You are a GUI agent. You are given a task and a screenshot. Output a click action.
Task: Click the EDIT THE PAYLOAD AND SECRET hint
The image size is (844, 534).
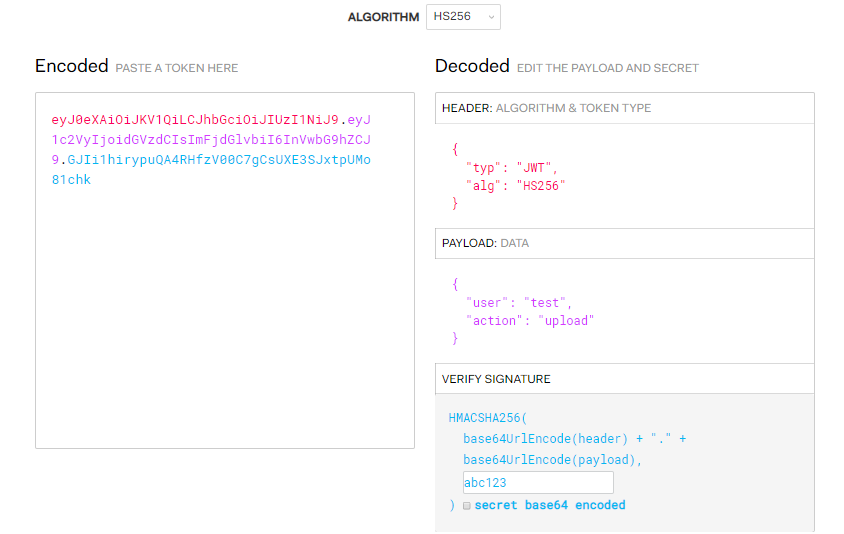(607, 68)
